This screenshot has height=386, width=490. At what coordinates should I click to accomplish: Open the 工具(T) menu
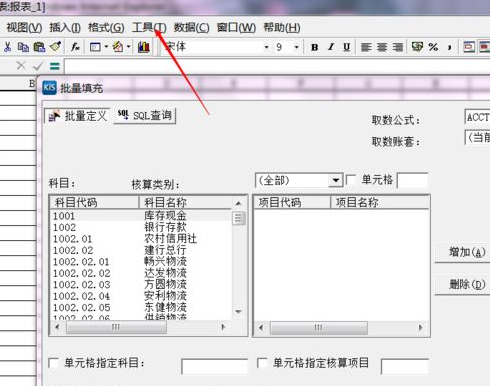tap(149, 28)
